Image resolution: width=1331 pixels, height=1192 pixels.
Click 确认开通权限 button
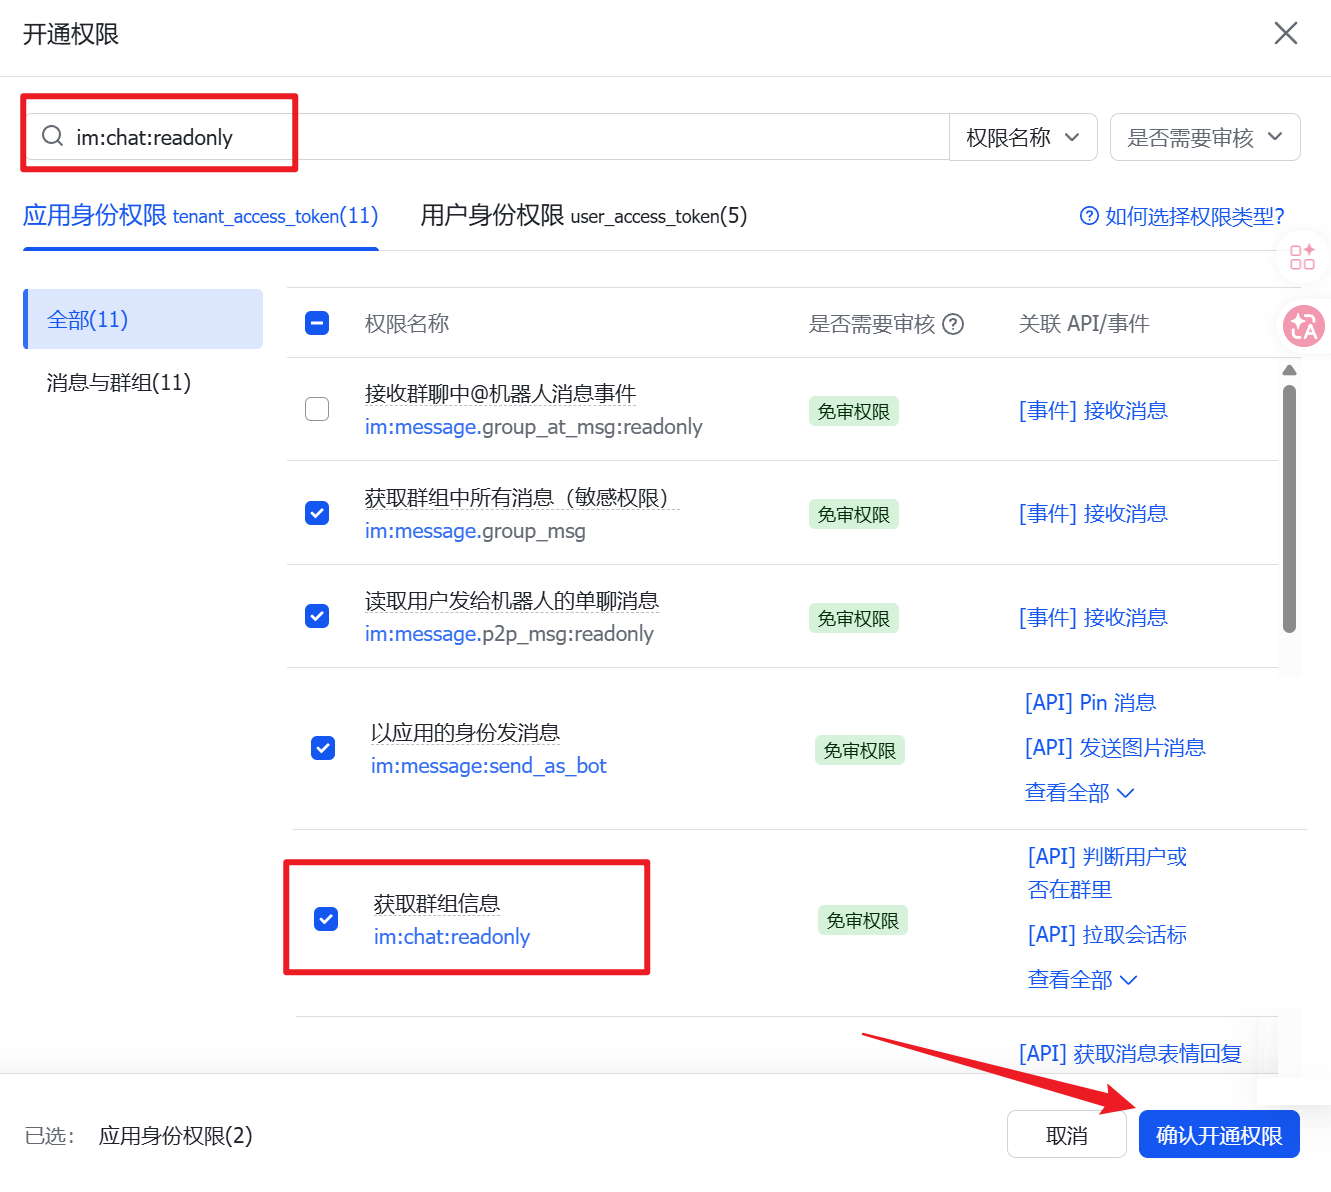pyautogui.click(x=1218, y=1135)
